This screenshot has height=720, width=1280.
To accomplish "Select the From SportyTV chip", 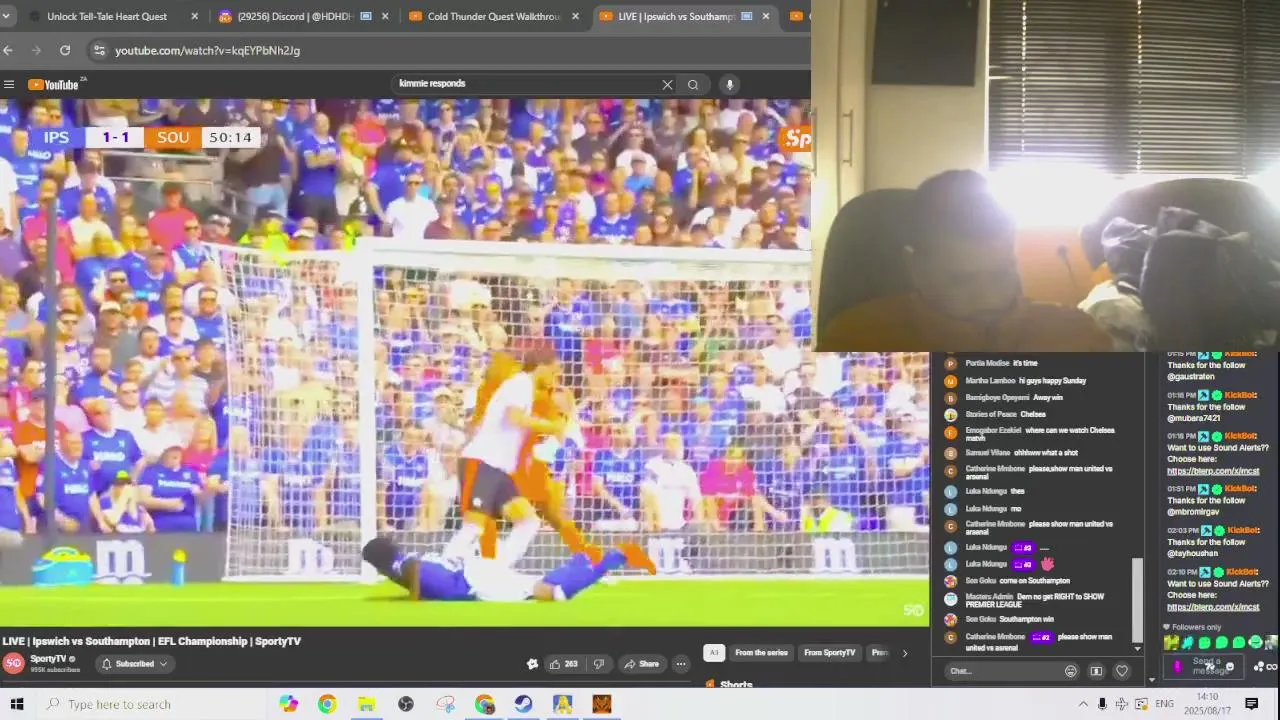I will (830, 653).
